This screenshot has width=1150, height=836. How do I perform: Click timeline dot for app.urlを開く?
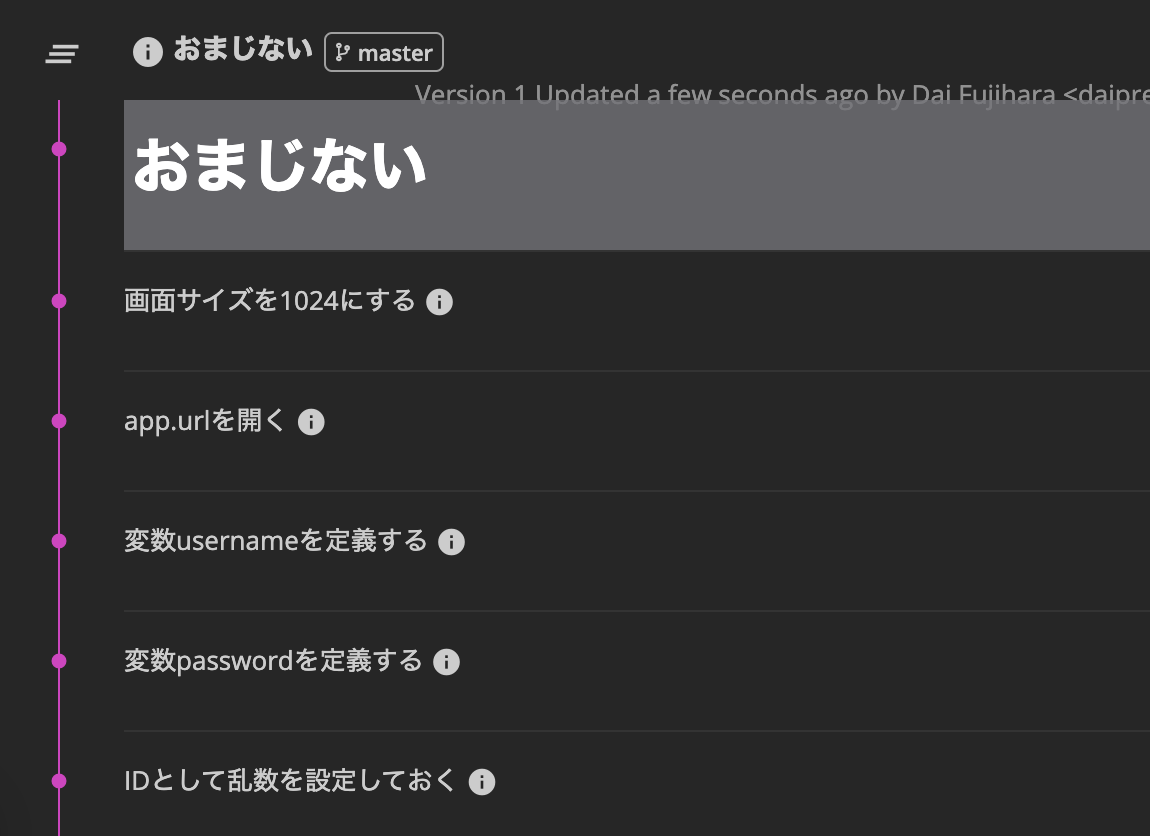(59, 421)
